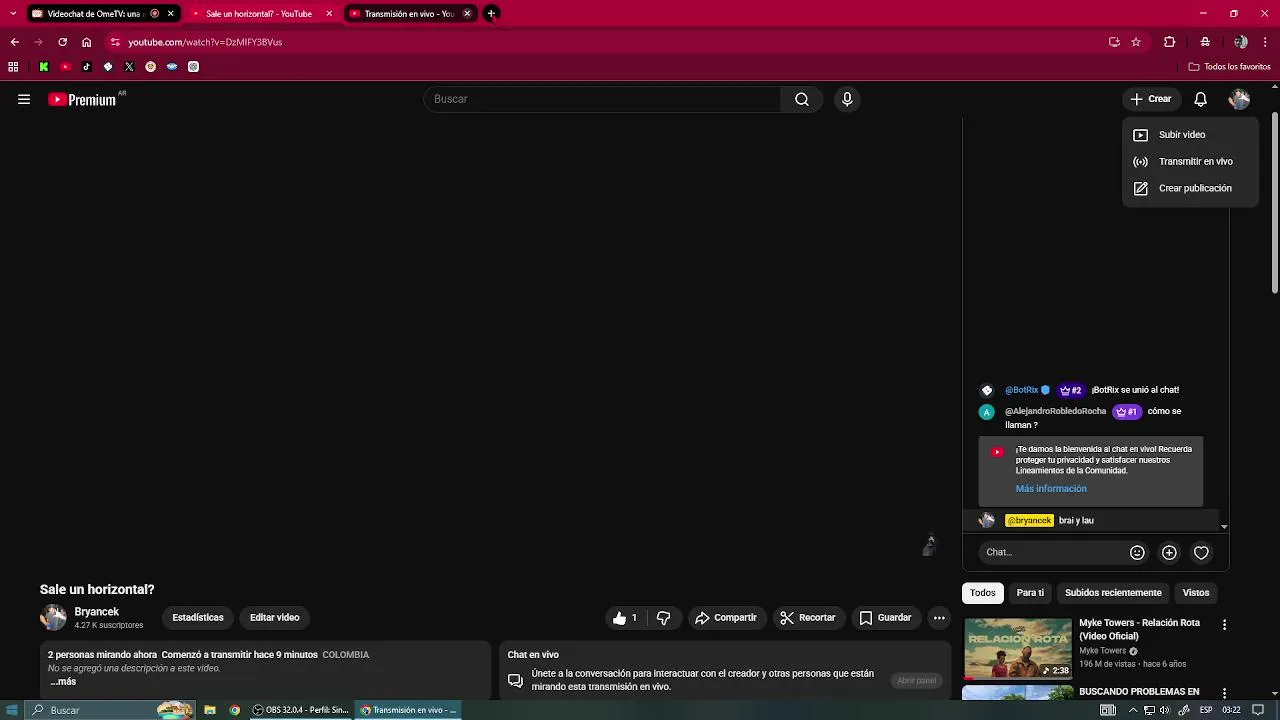Open the Crear dropdown button

tap(1151, 99)
